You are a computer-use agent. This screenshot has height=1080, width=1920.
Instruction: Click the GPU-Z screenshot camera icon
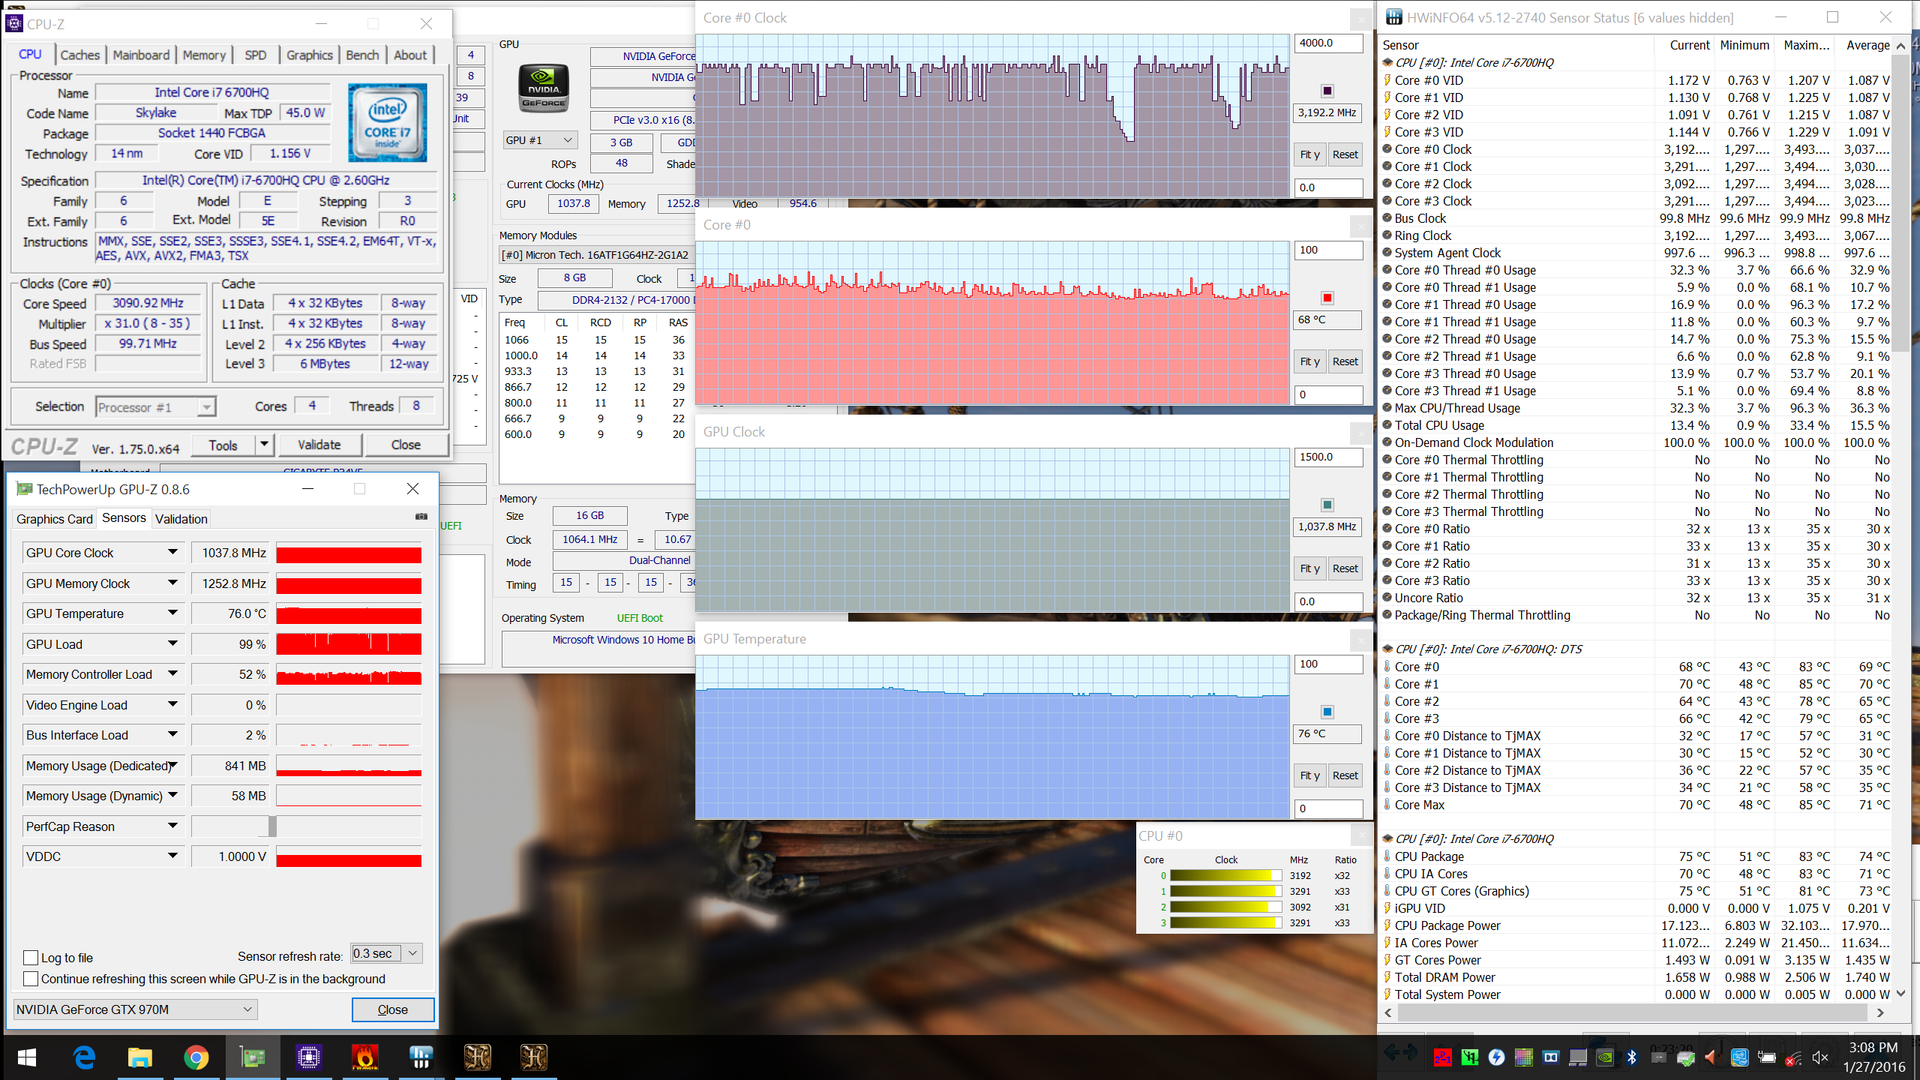tap(421, 517)
